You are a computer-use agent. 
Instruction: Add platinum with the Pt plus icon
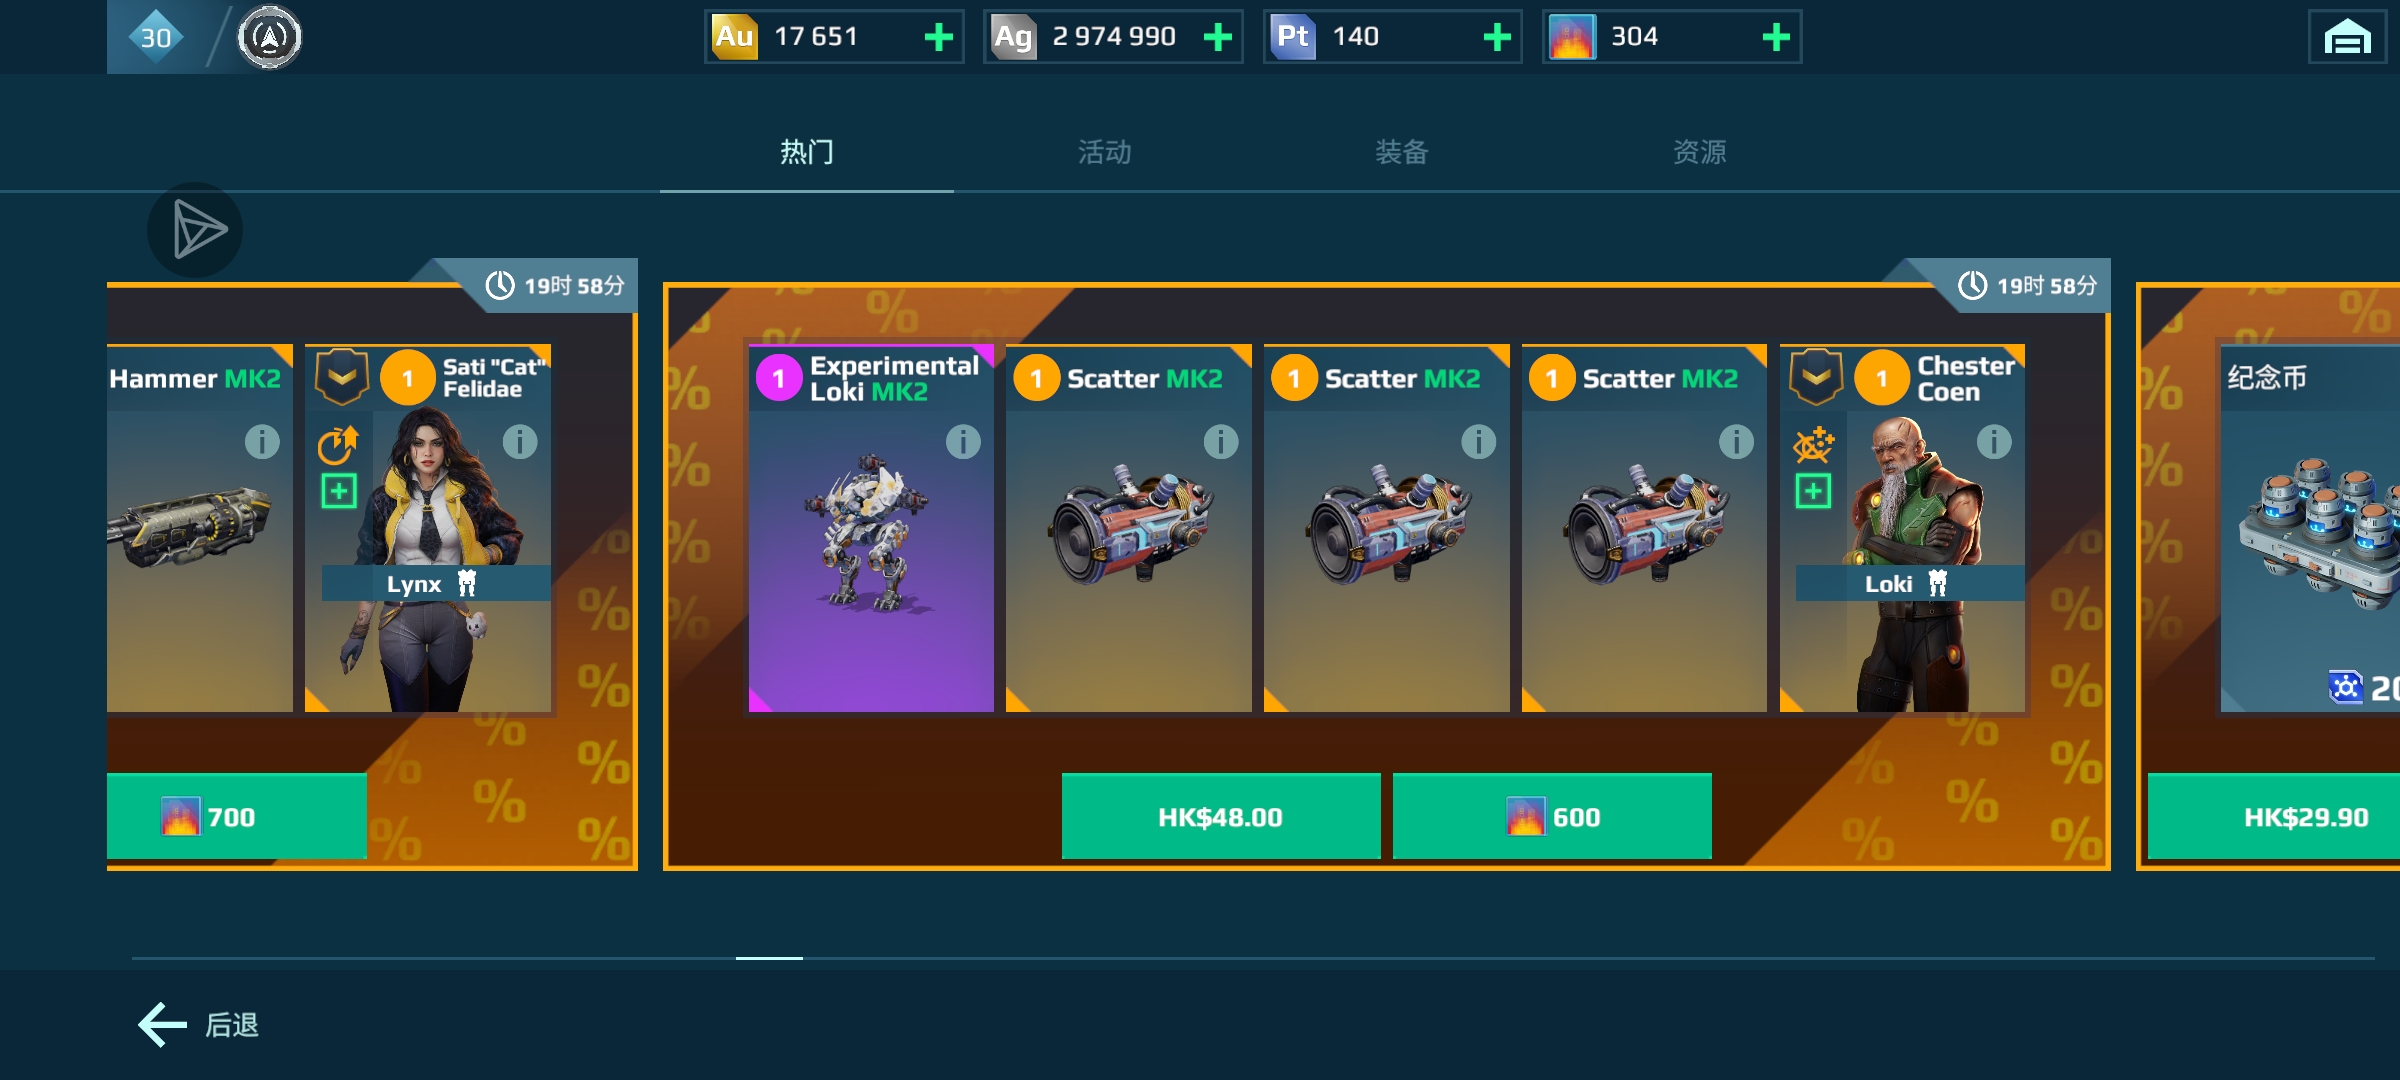[x=1496, y=38]
